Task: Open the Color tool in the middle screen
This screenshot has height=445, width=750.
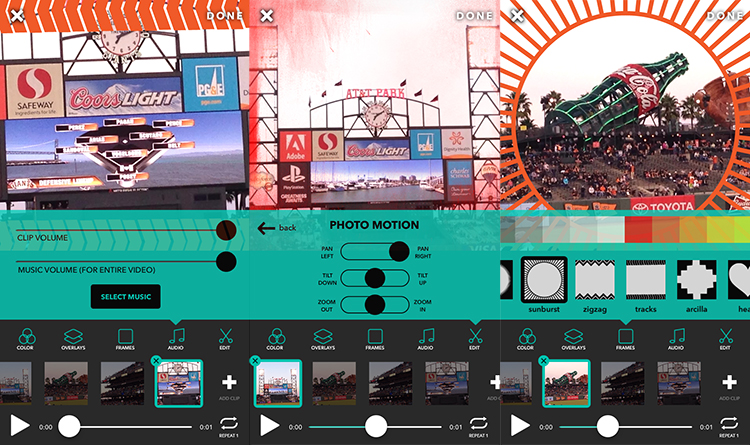Action: pos(275,339)
